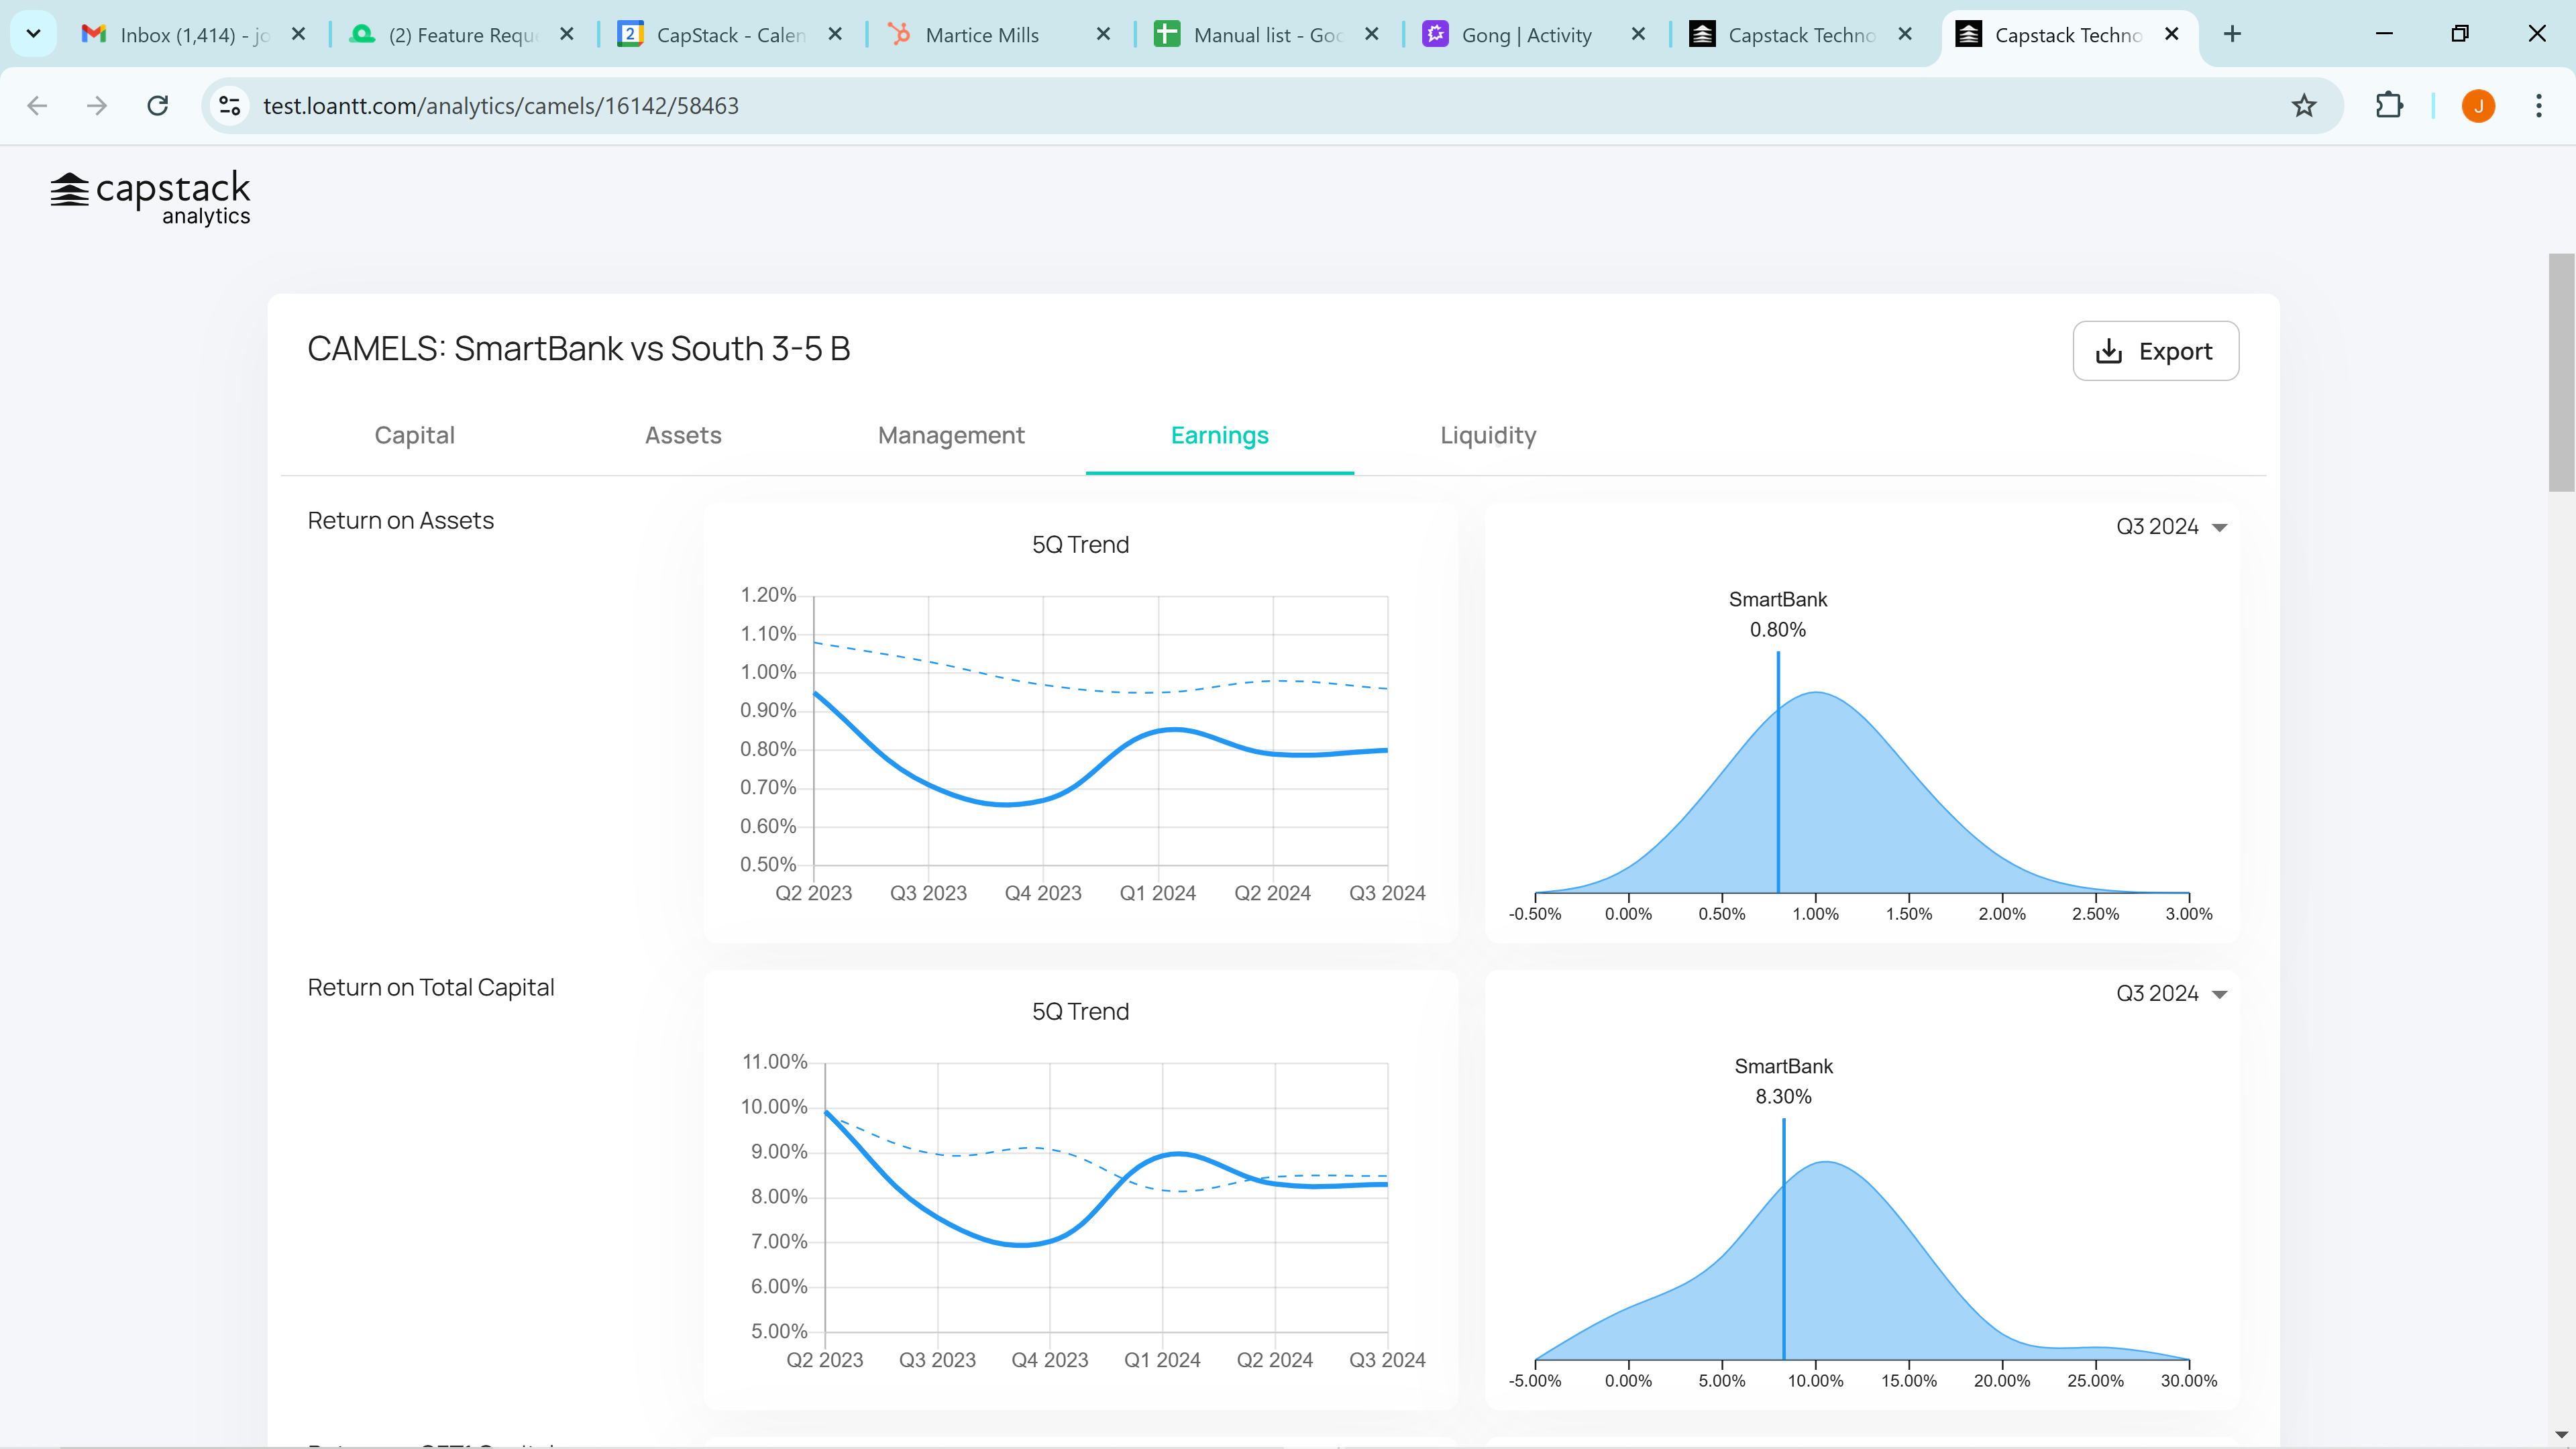Close the Manual list tab
Screen dimensions: 2576x1449
[1372, 34]
